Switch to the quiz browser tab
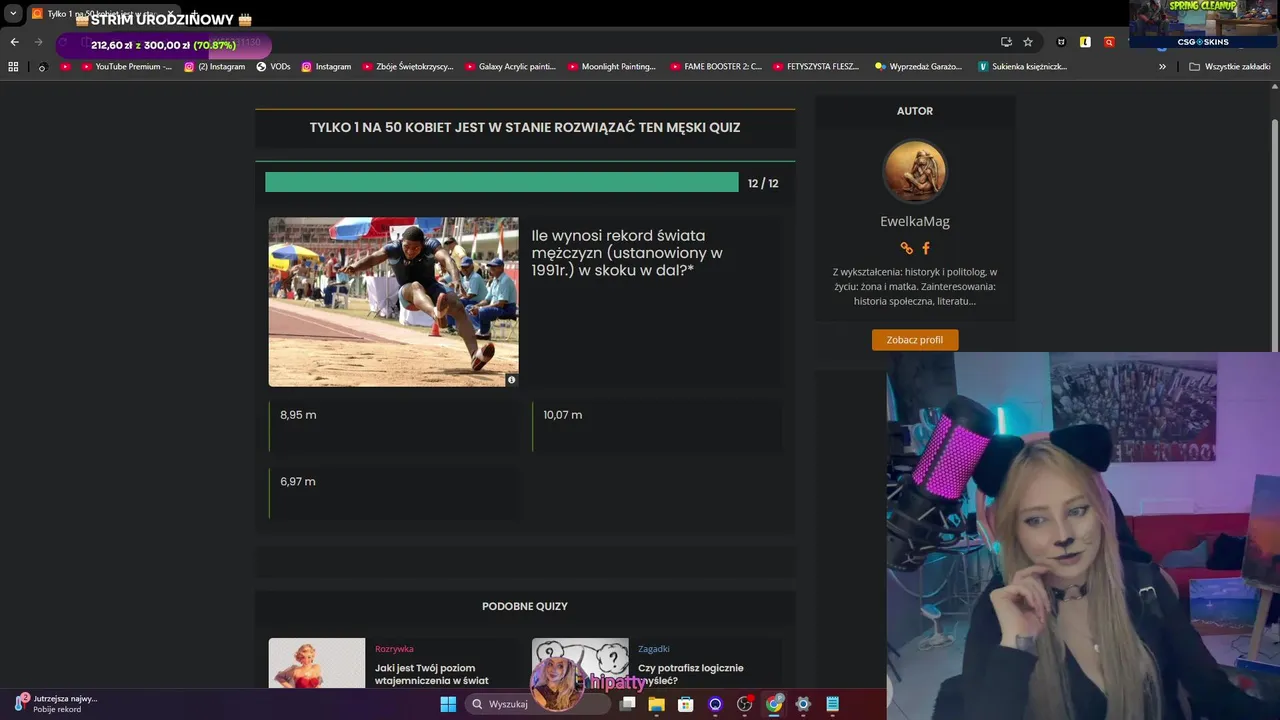Image resolution: width=1280 pixels, height=720 pixels. coord(104,15)
